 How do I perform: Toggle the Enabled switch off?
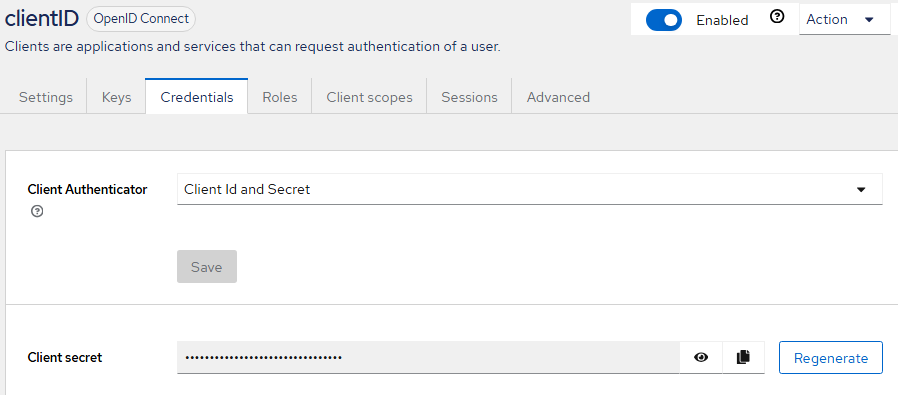coord(664,20)
